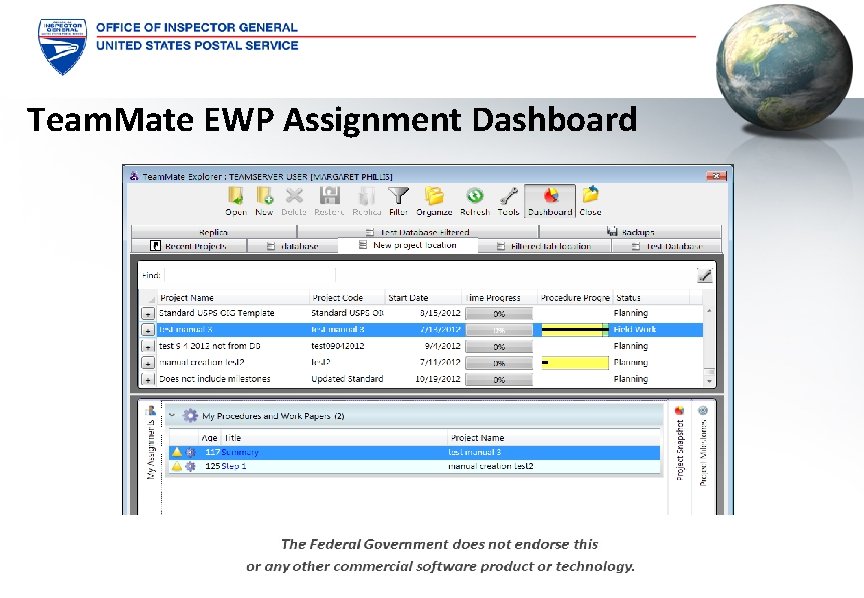Screen dimensions: 864x598
Task: Click the My Assignments person icon
Action: [150, 411]
